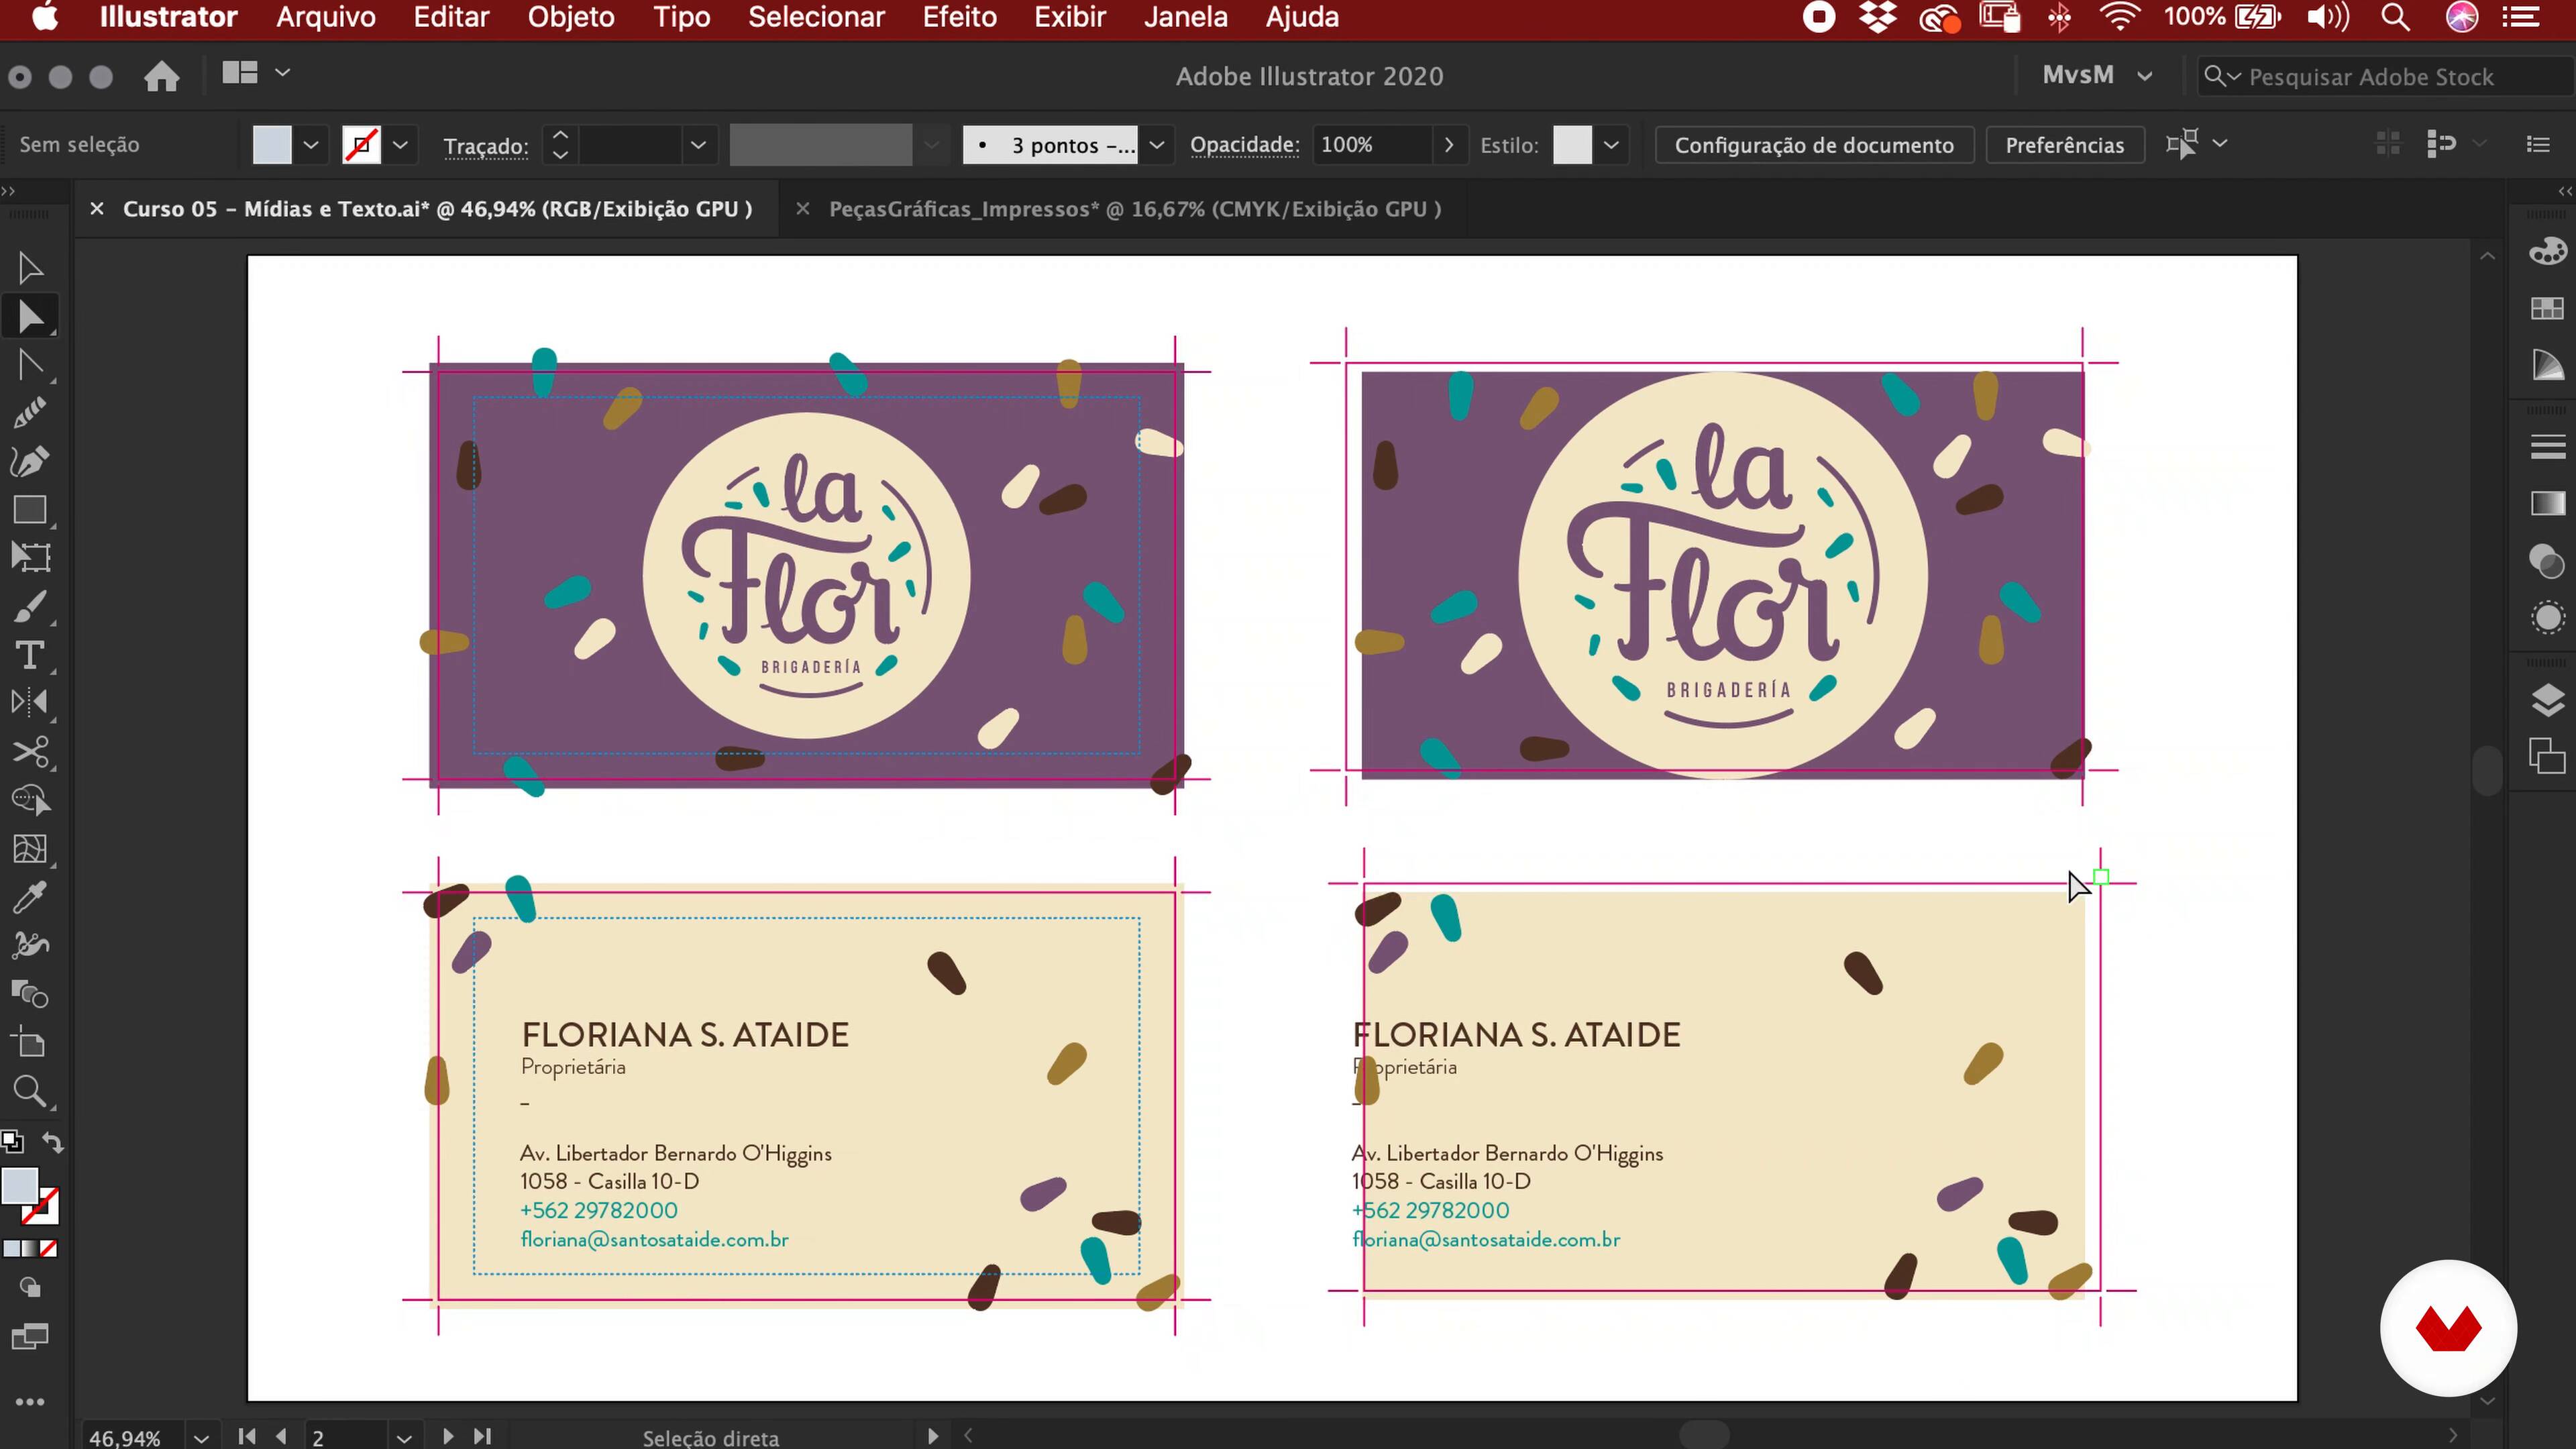Image resolution: width=2576 pixels, height=1449 pixels.
Task: Select the Shape Builder tool
Action: [30, 800]
